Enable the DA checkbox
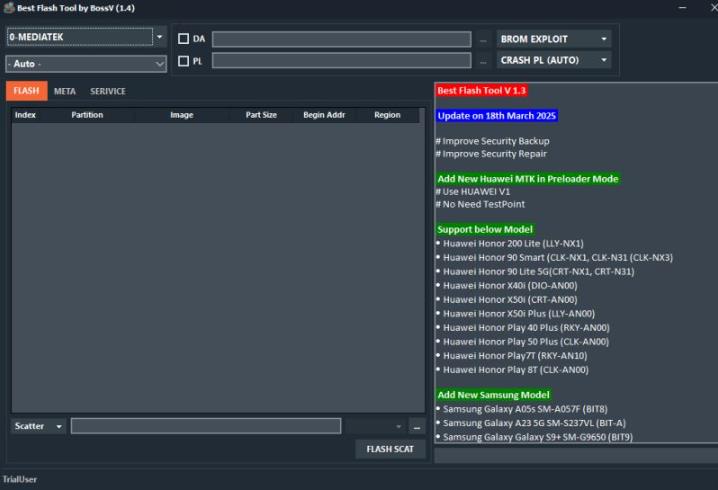The image size is (718, 490). coord(183,39)
